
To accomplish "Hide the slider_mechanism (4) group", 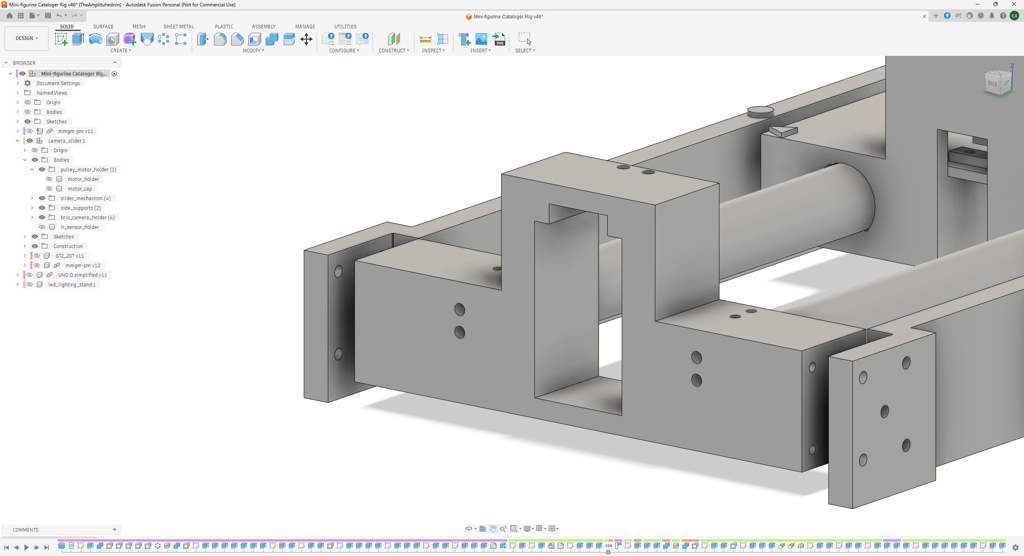I will pos(42,198).
